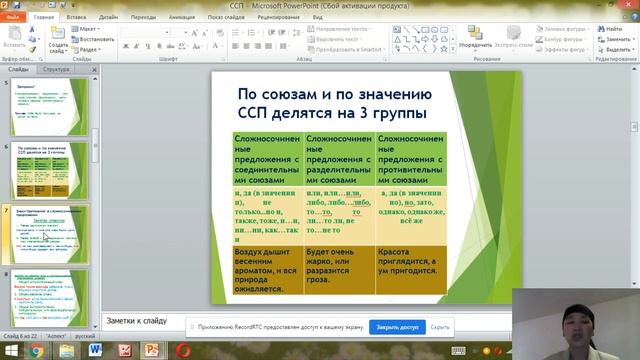The height and width of the screenshot is (360, 640).
Task: Open the Раздел section dropdown
Action: 86,49
